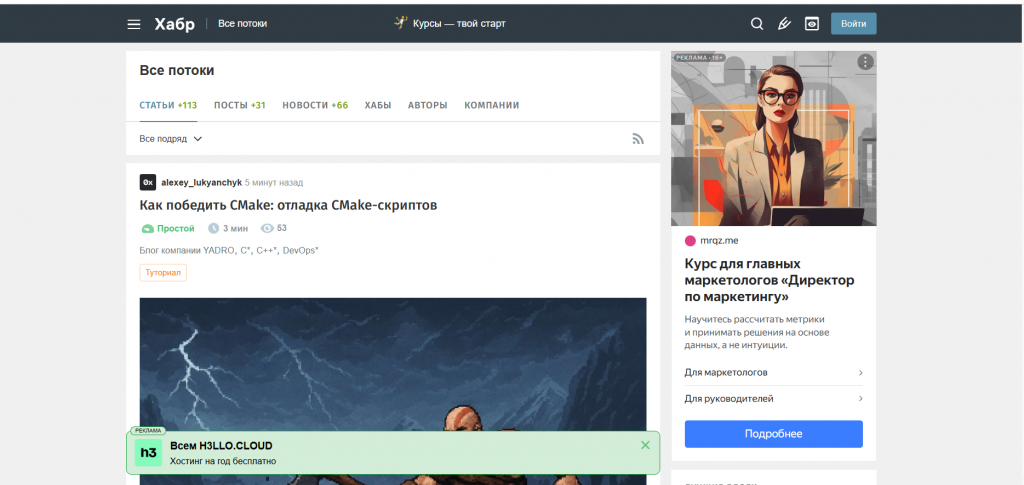
Task: Click the 5 минут назад timestamp
Action: [274, 183]
